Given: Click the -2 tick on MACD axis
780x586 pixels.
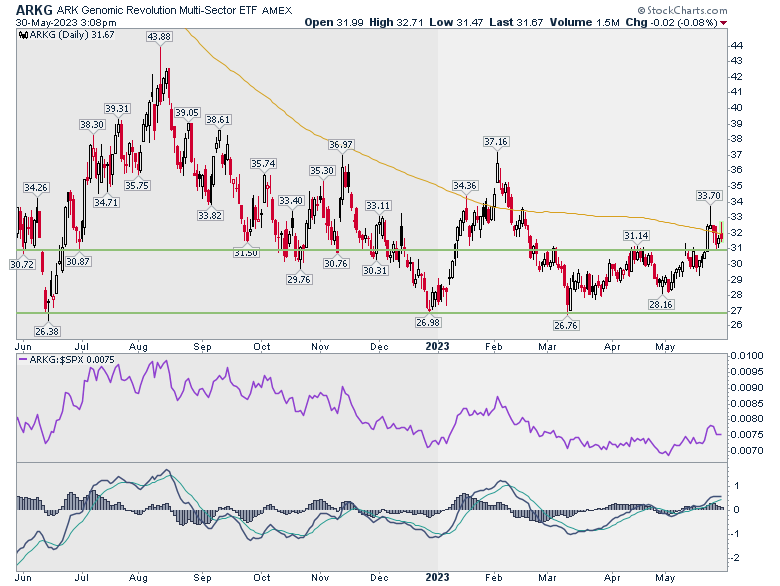Looking at the screenshot, I should click(735, 558).
